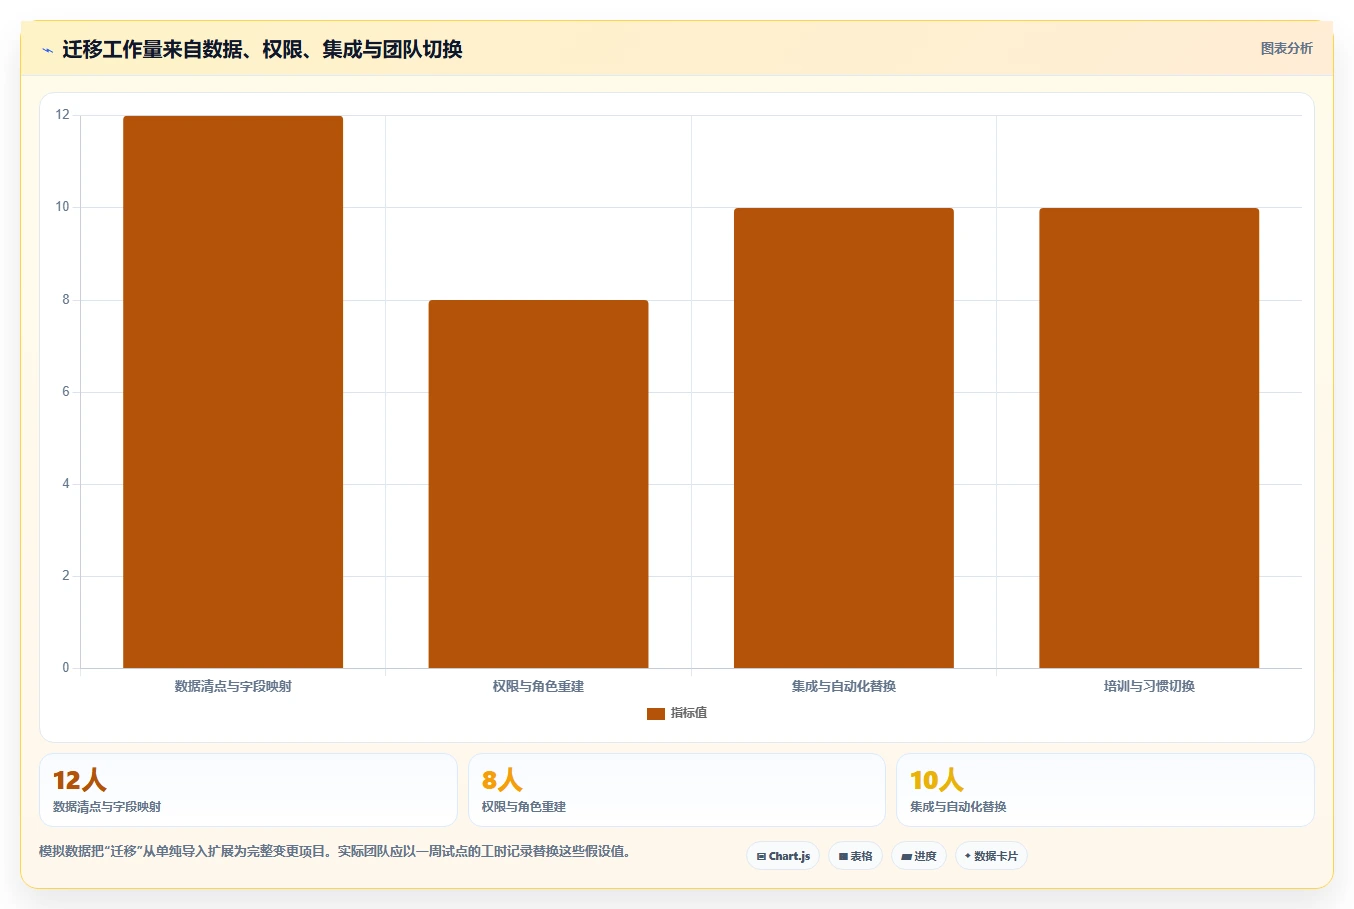Click the x-axis label 数据清点与字段映射
The width and height of the screenshot is (1354, 909).
233,686
